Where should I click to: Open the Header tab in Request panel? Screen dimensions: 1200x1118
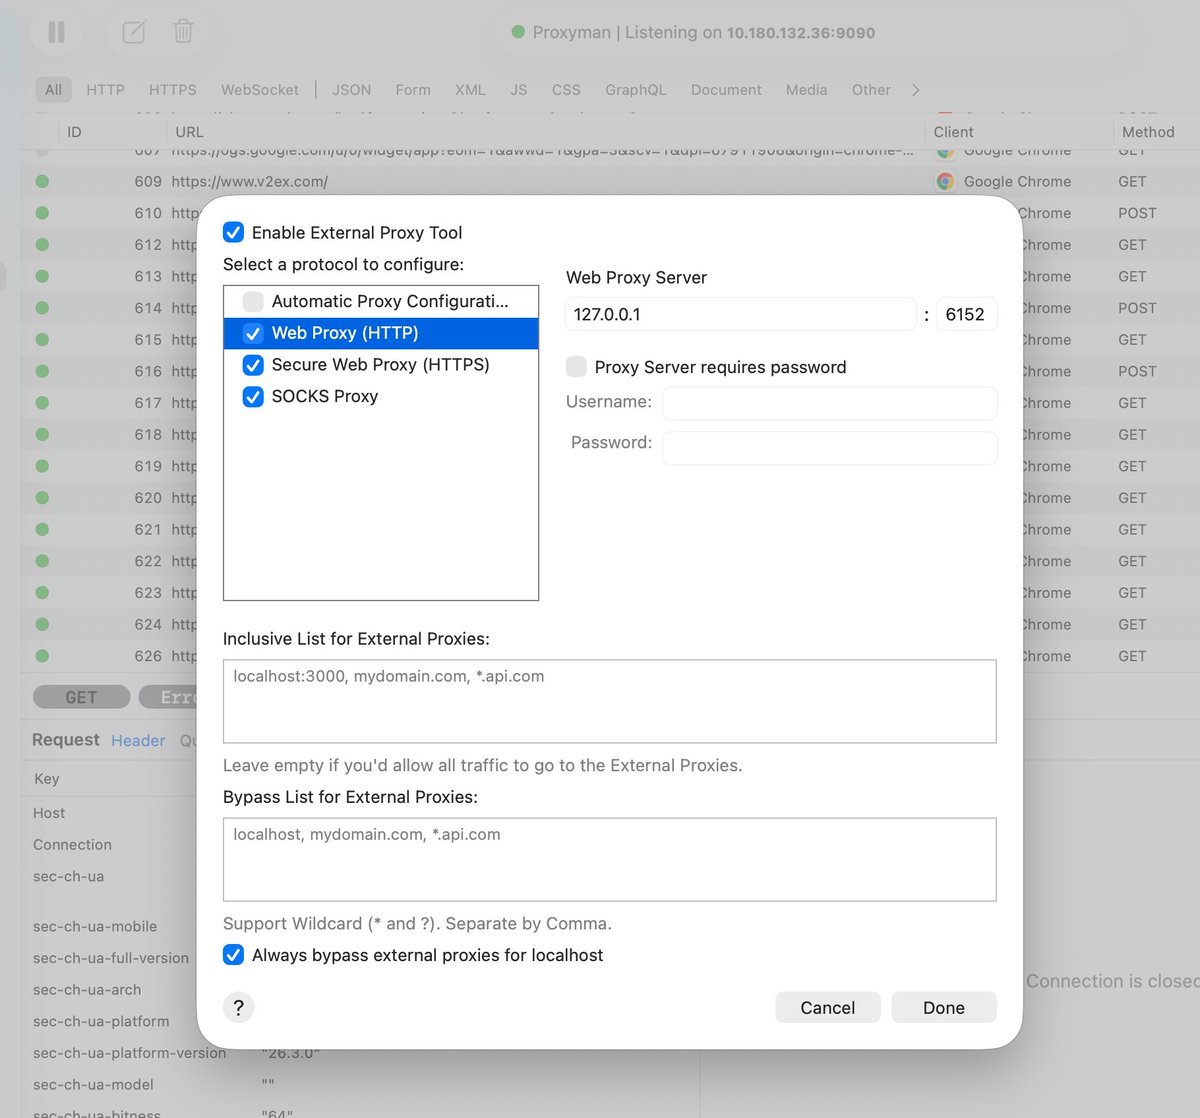coord(138,740)
